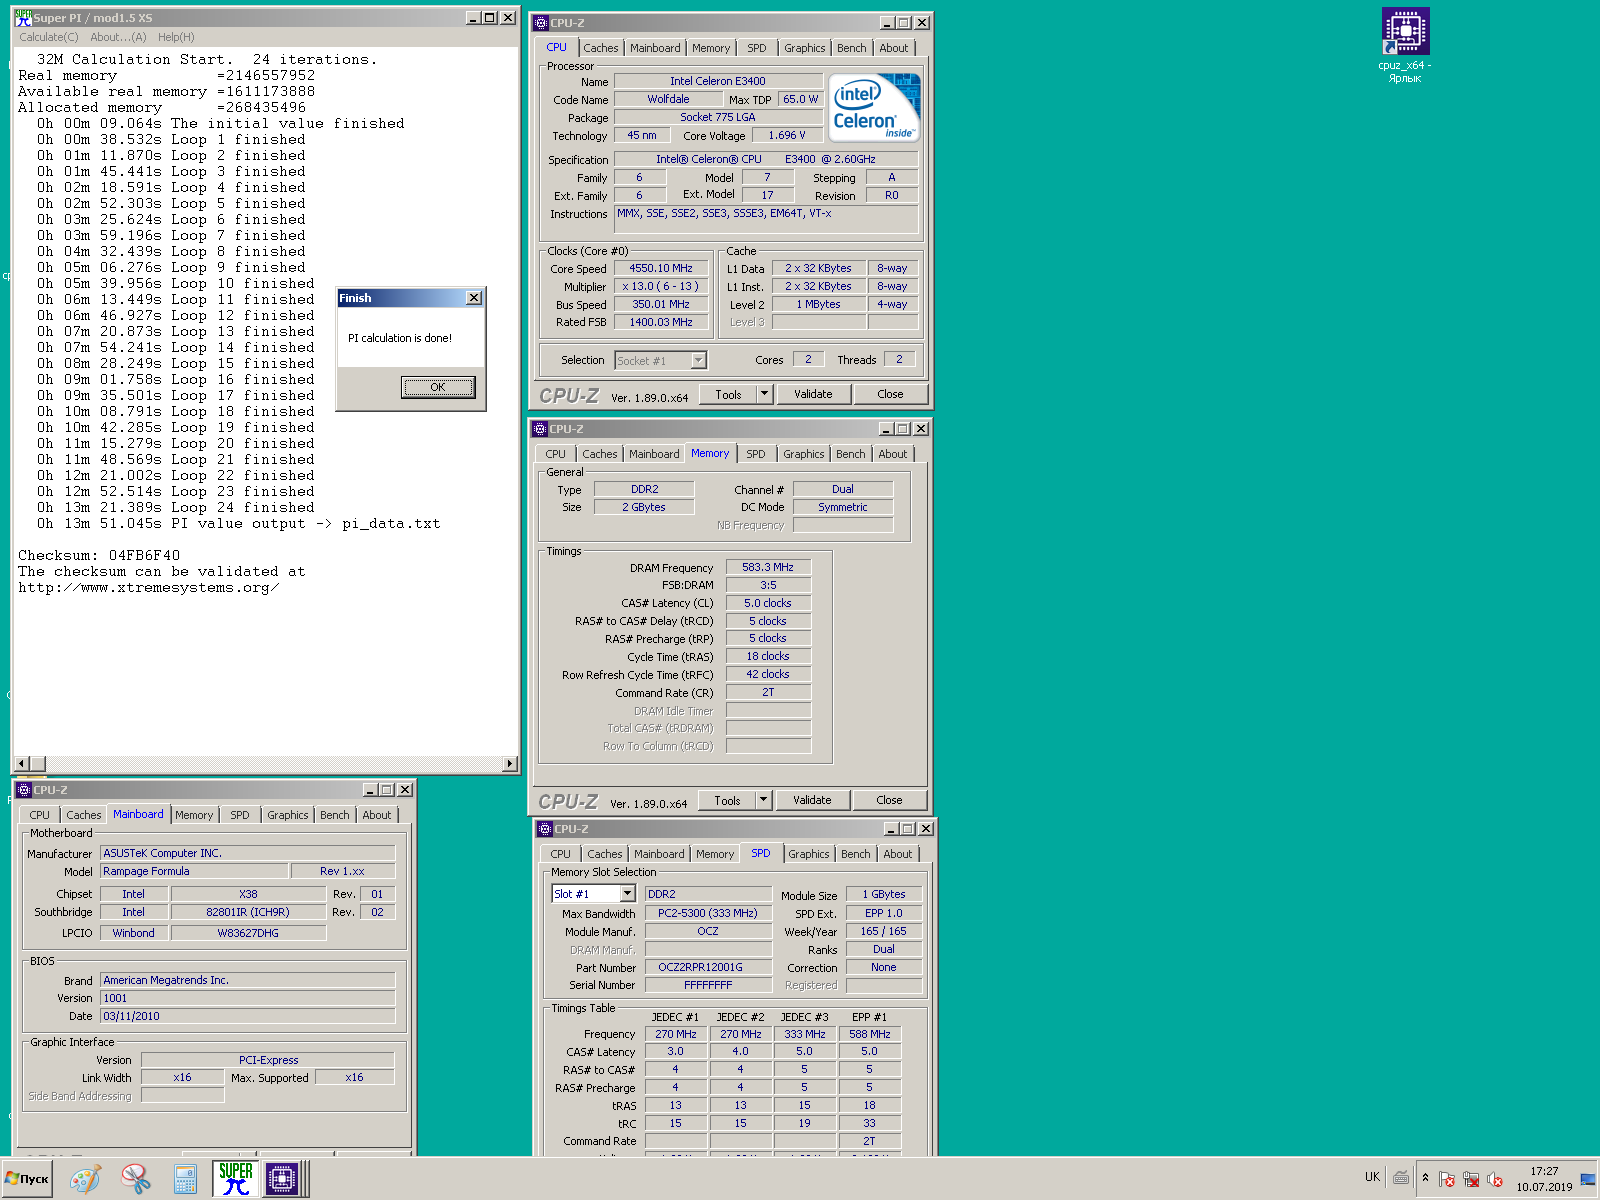Click the EPP #1 588 MHz frequency cell
Screen dimensions: 1600x1200
click(x=869, y=1034)
